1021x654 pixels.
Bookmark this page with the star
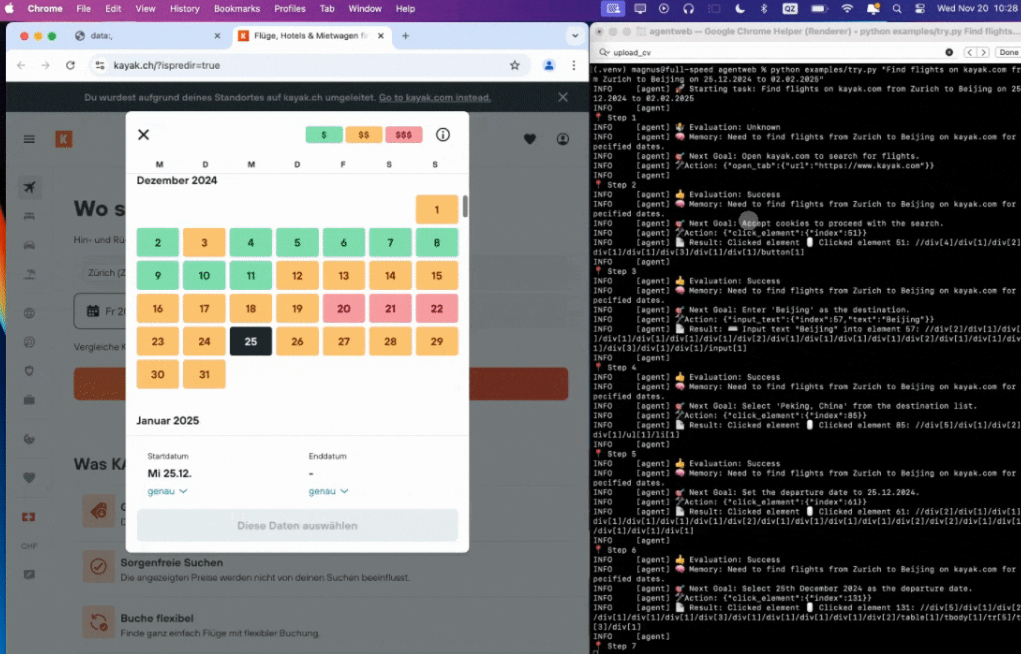pos(515,65)
